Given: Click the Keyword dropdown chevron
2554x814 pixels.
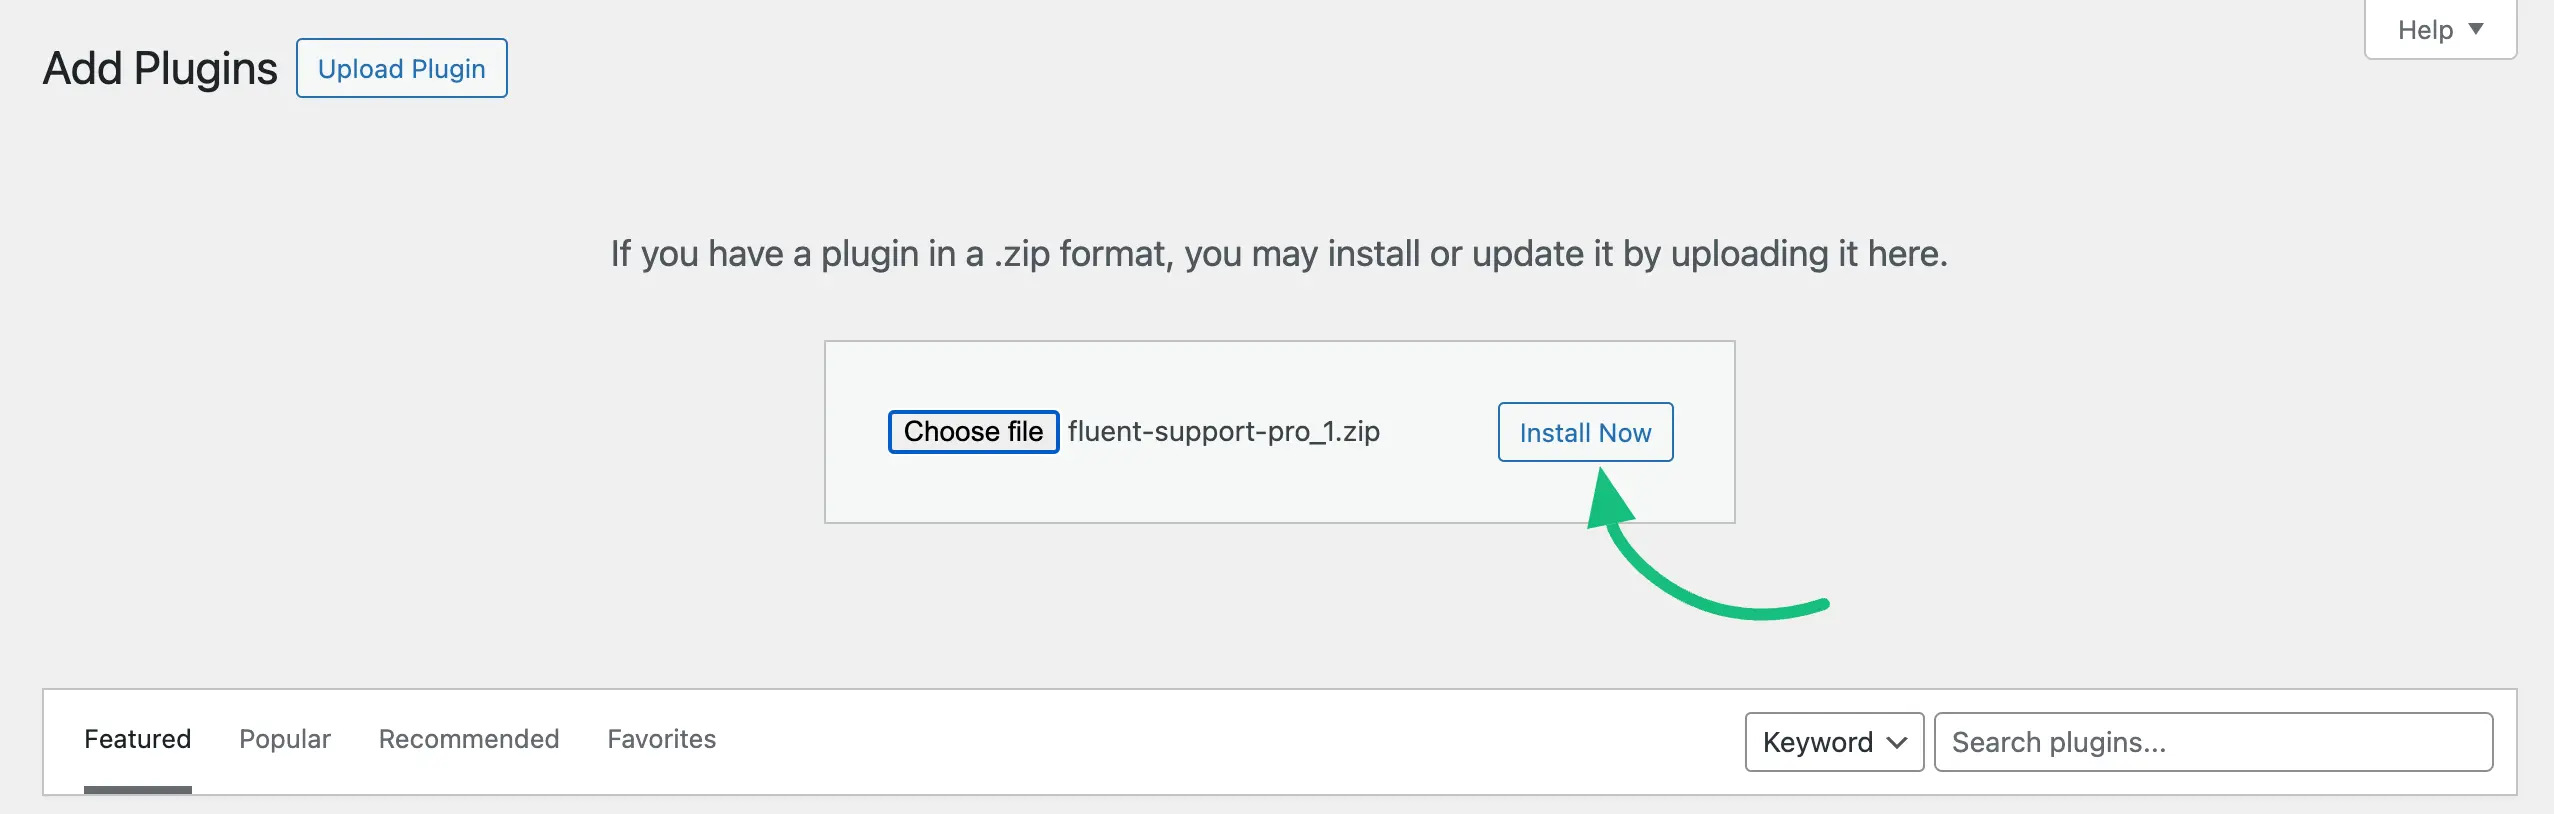Looking at the screenshot, I should (1895, 742).
